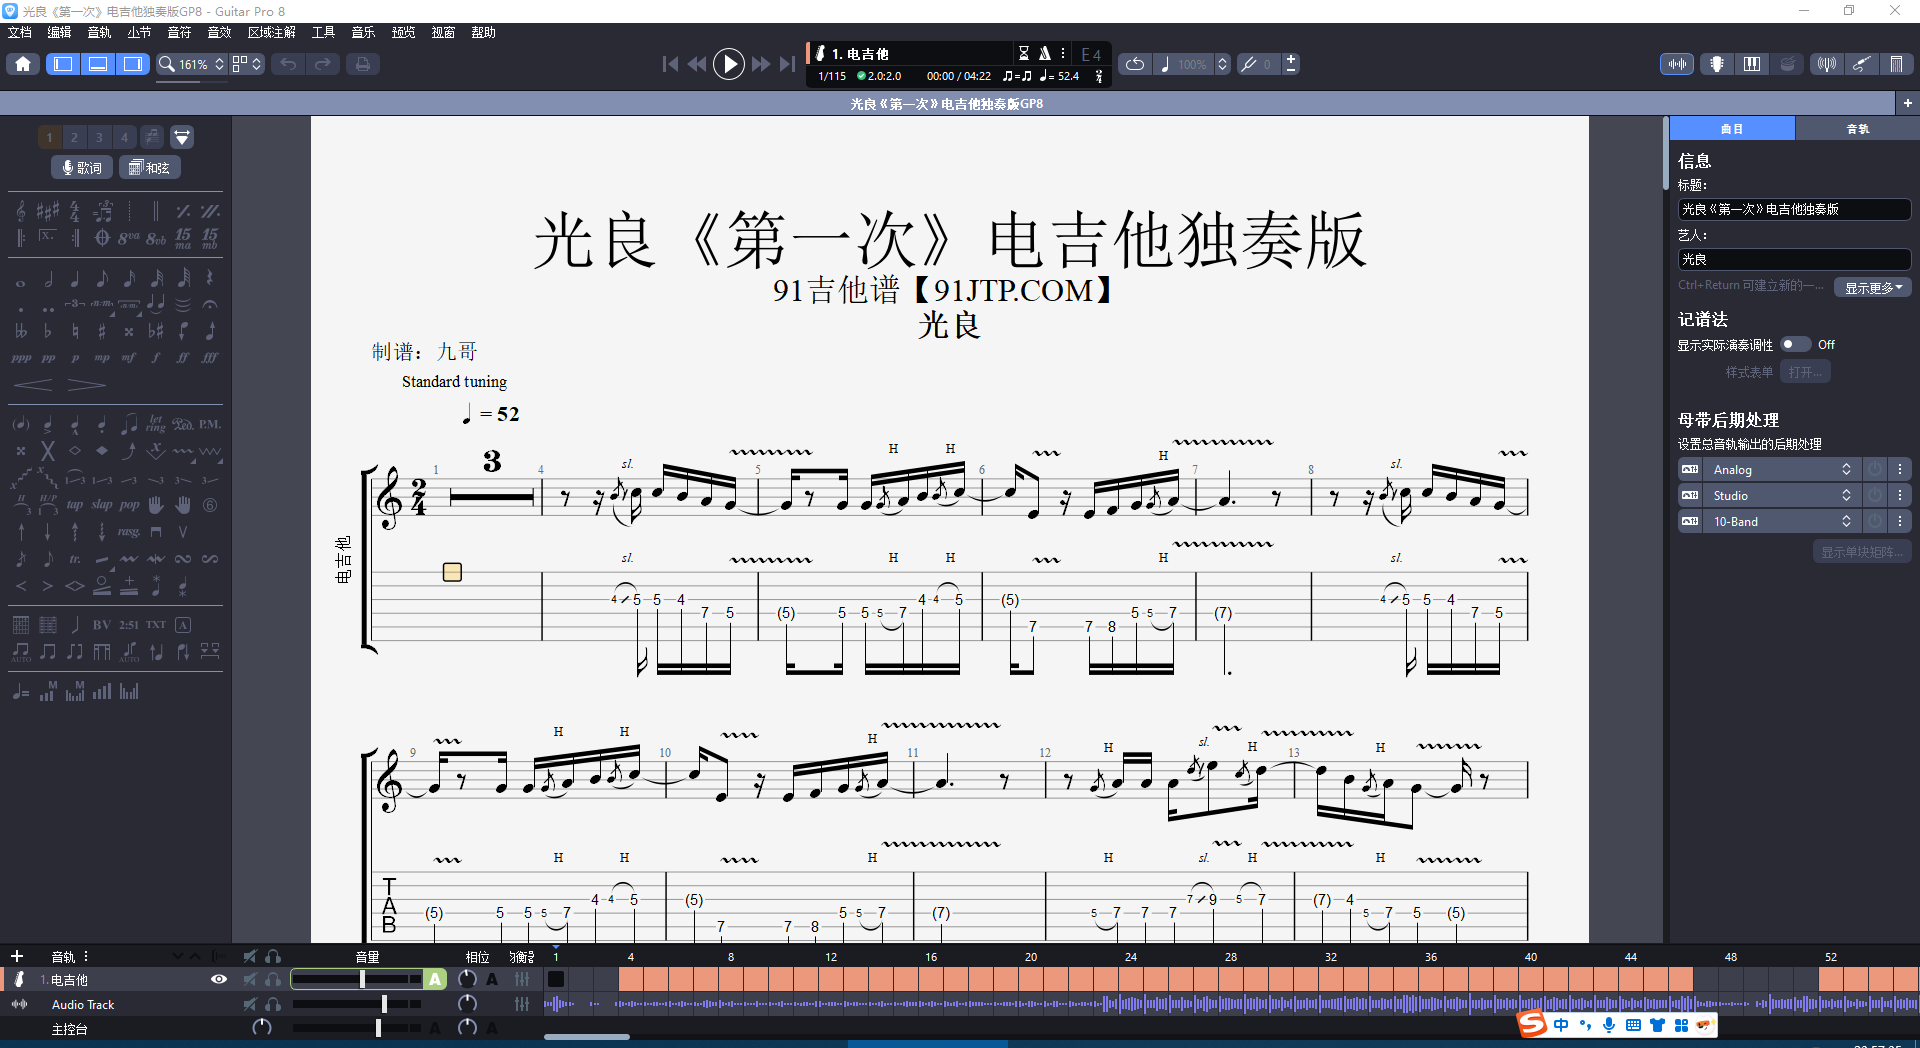Select voice 2 in the edit panel
This screenshot has width=1920, height=1048.
tap(74, 137)
